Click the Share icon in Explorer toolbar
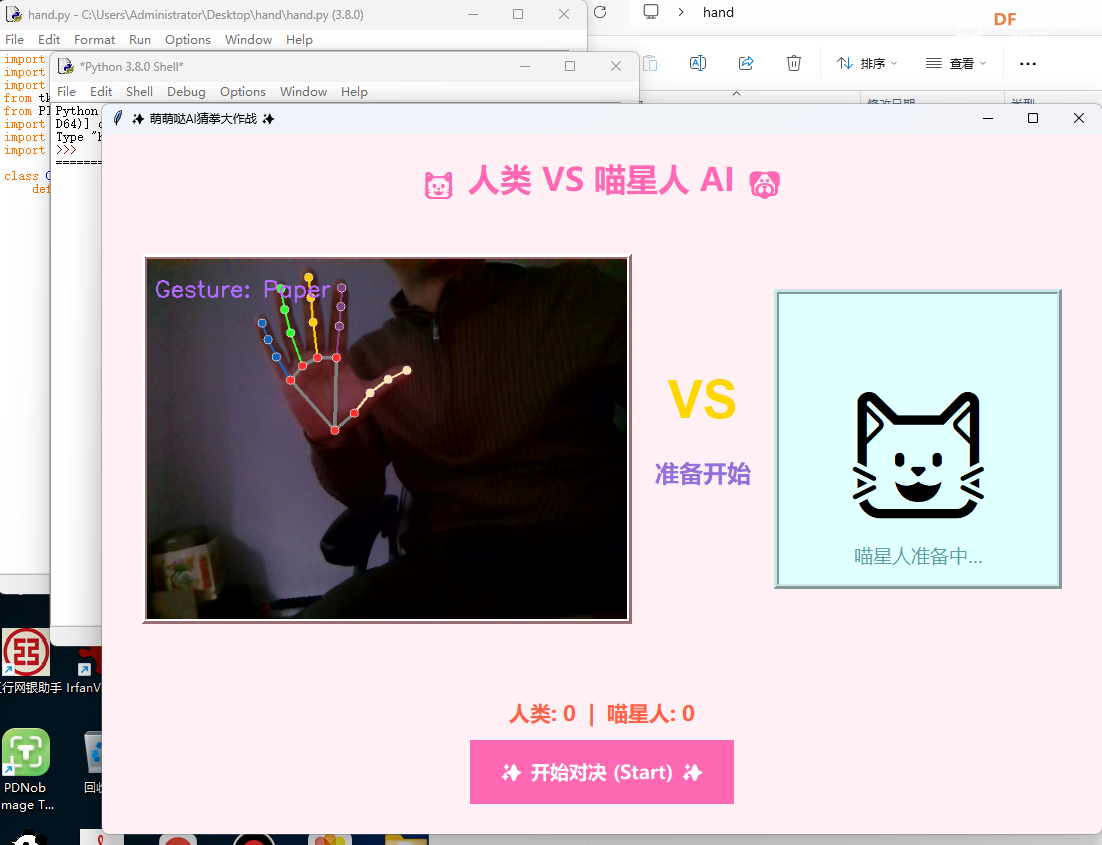The width and height of the screenshot is (1102, 845). pyautogui.click(x=745, y=62)
